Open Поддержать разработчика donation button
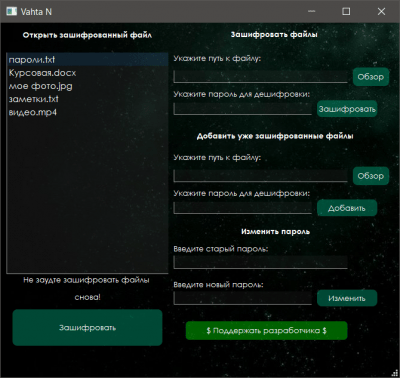The height and width of the screenshot is (378, 400). click(x=266, y=331)
